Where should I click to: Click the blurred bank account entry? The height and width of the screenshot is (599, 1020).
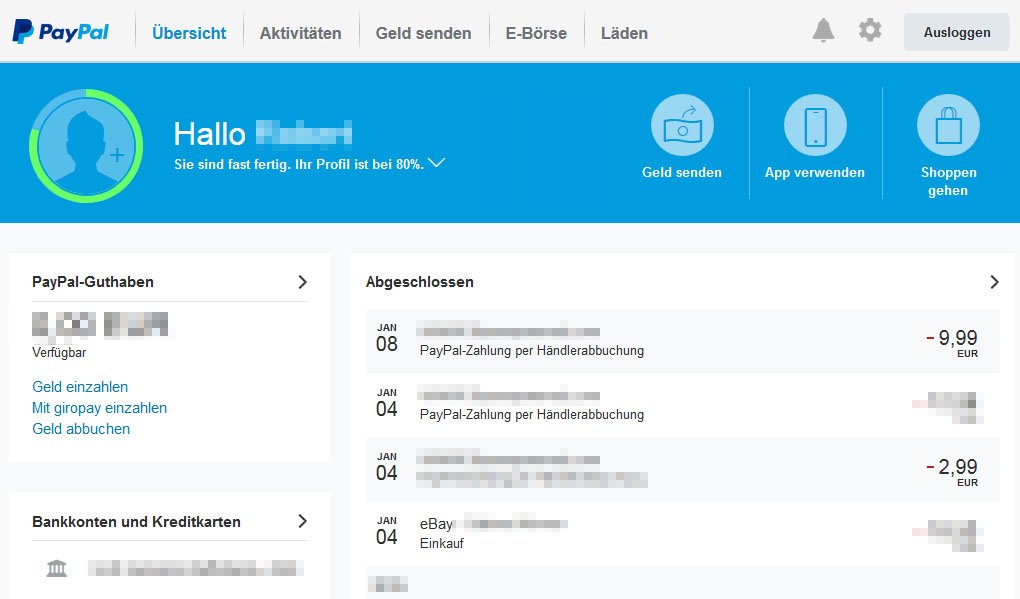195,568
